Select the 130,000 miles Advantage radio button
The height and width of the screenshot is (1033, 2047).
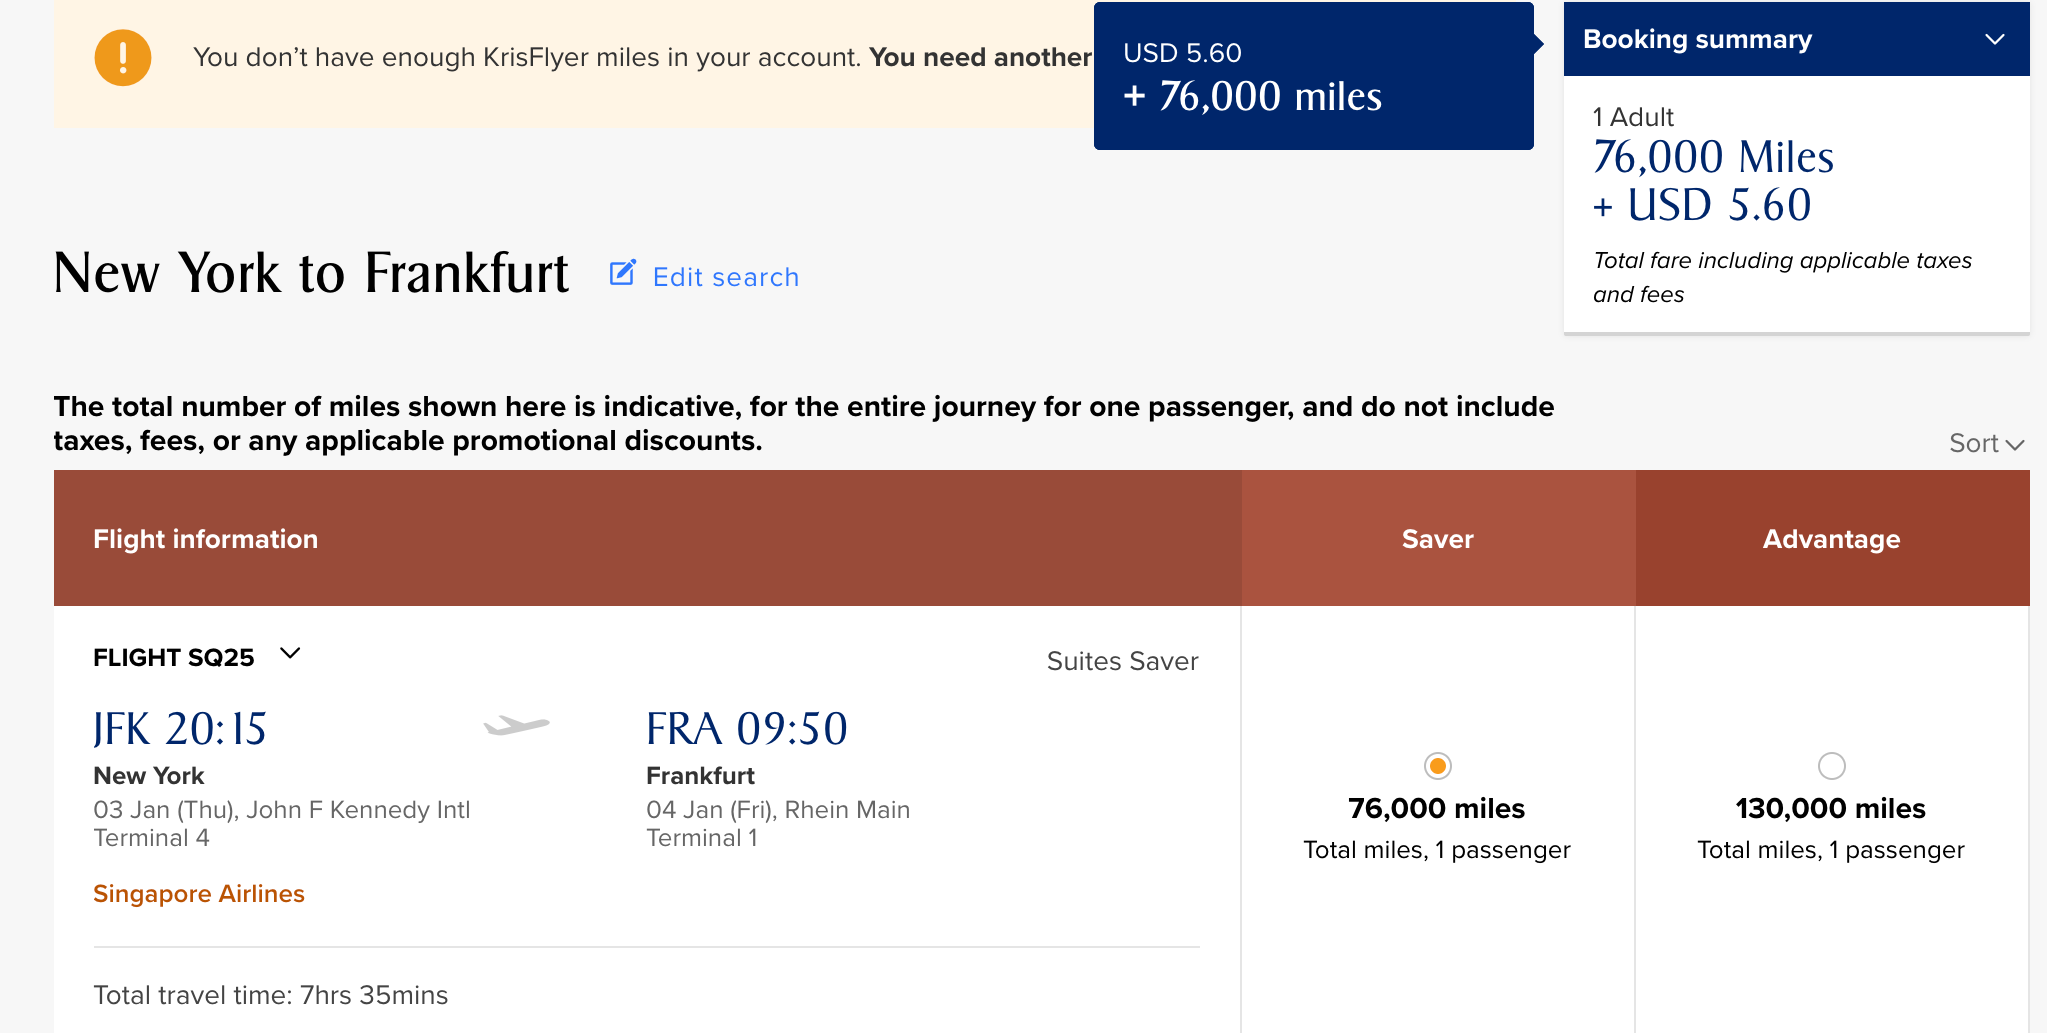pos(1831,766)
